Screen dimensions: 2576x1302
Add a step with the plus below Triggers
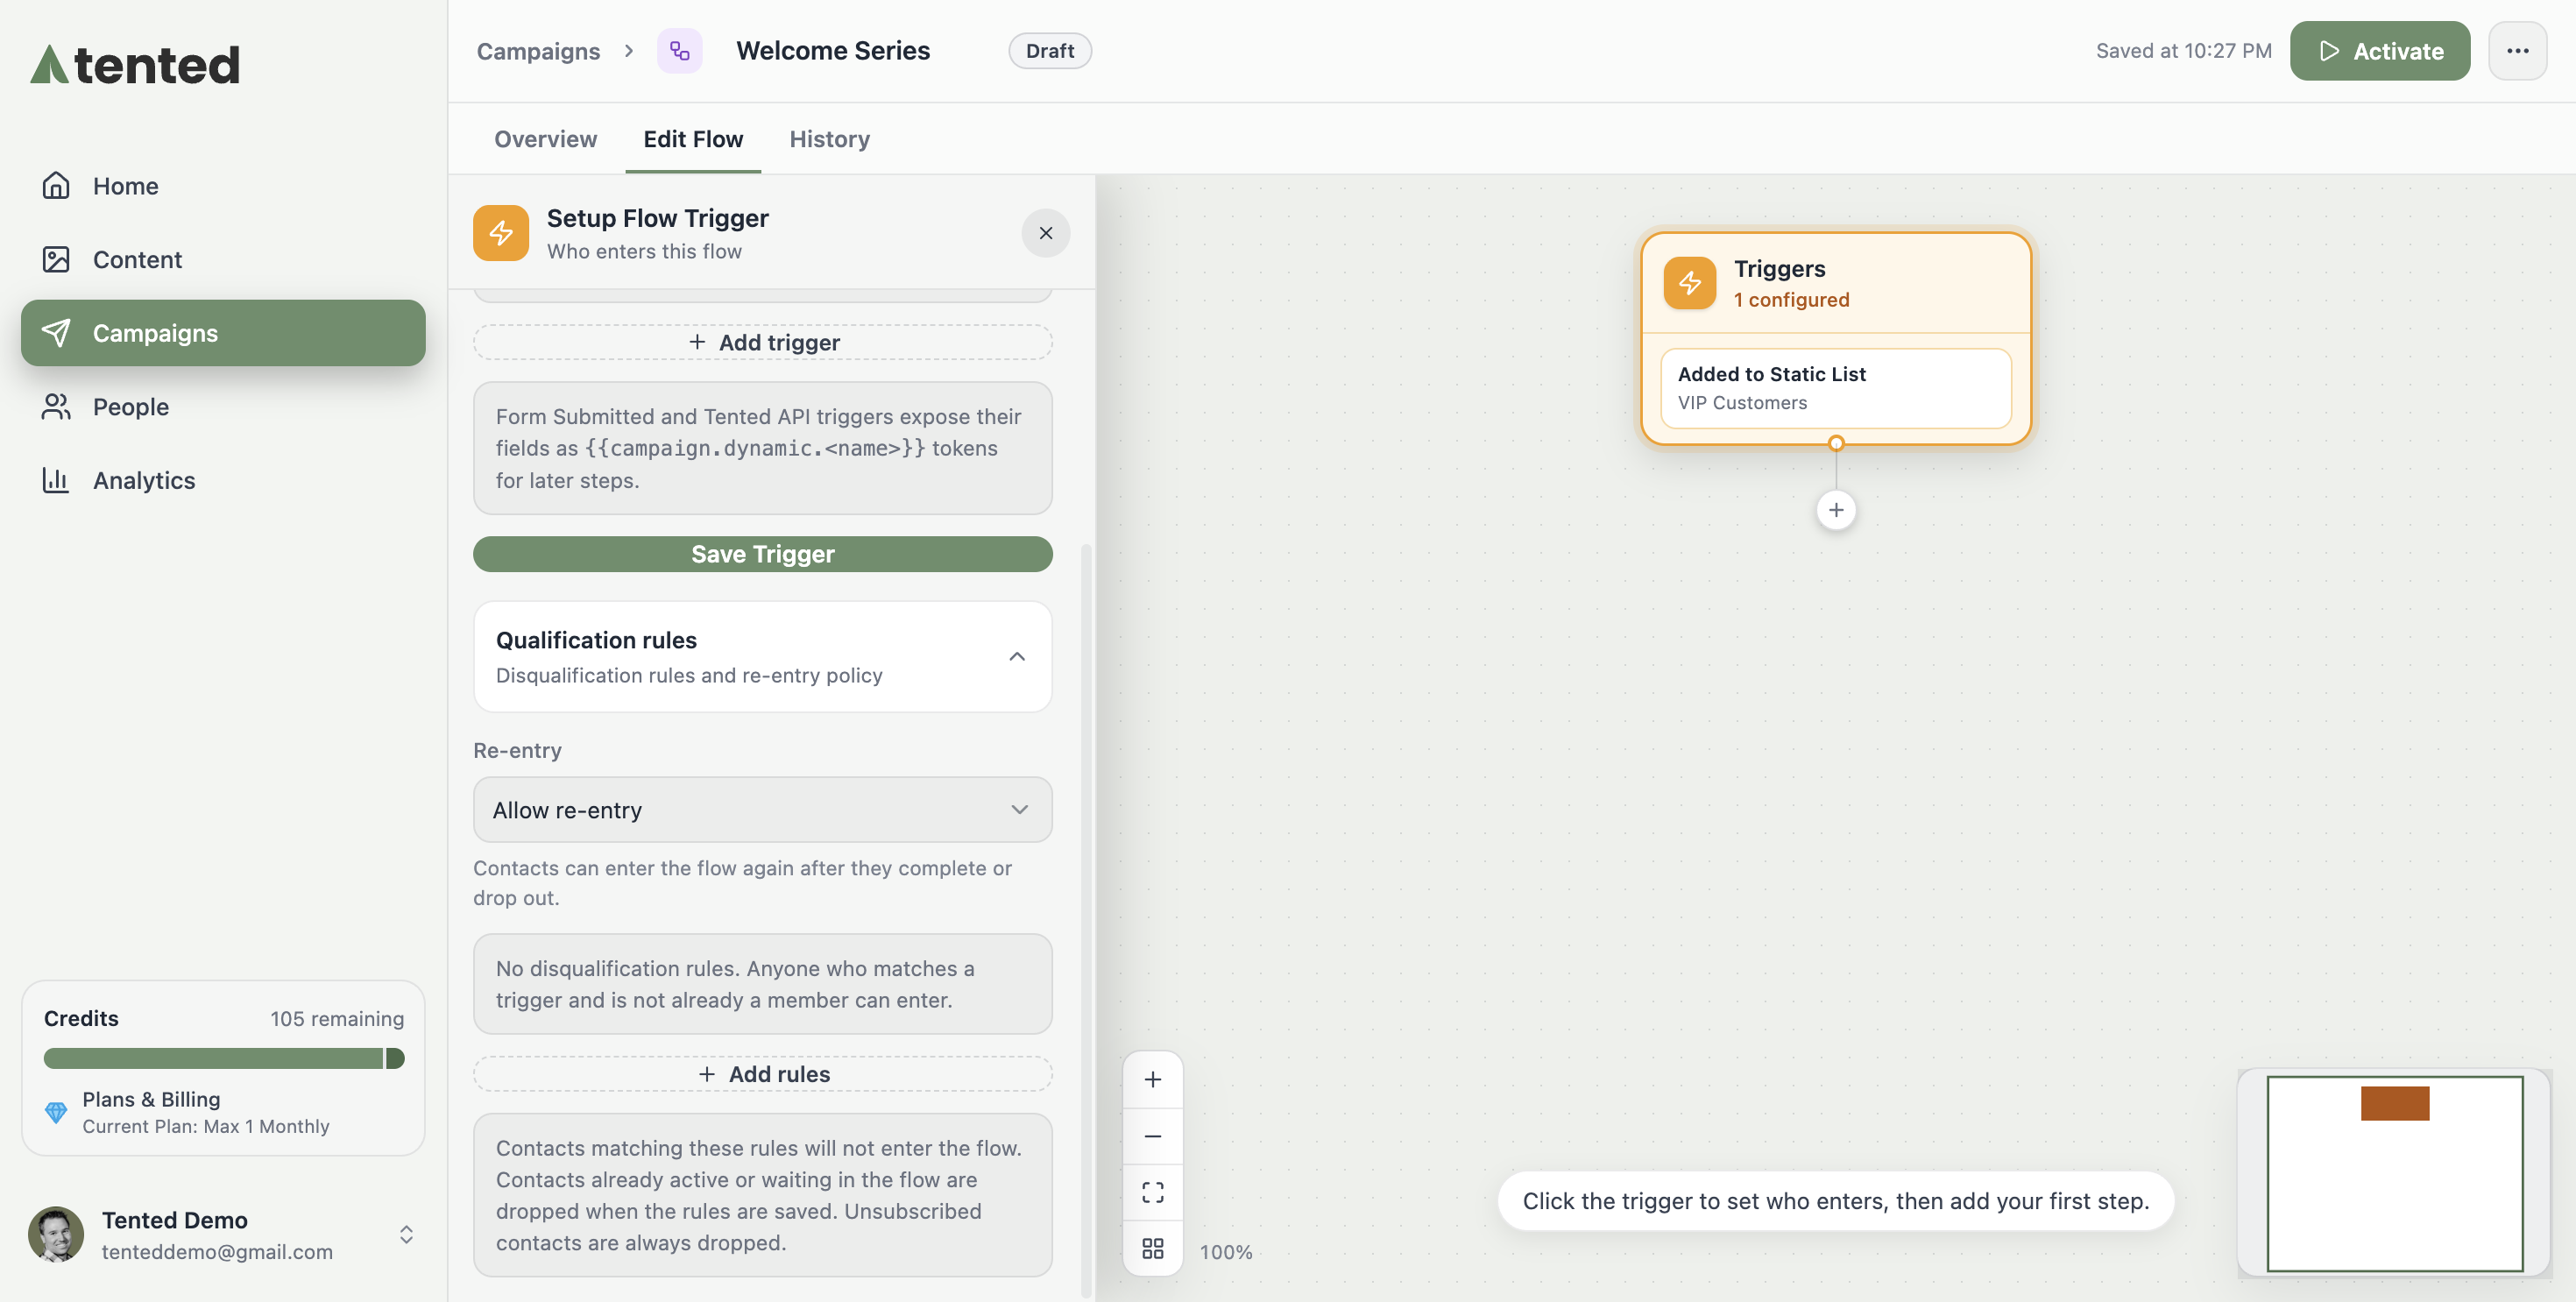(1835, 510)
